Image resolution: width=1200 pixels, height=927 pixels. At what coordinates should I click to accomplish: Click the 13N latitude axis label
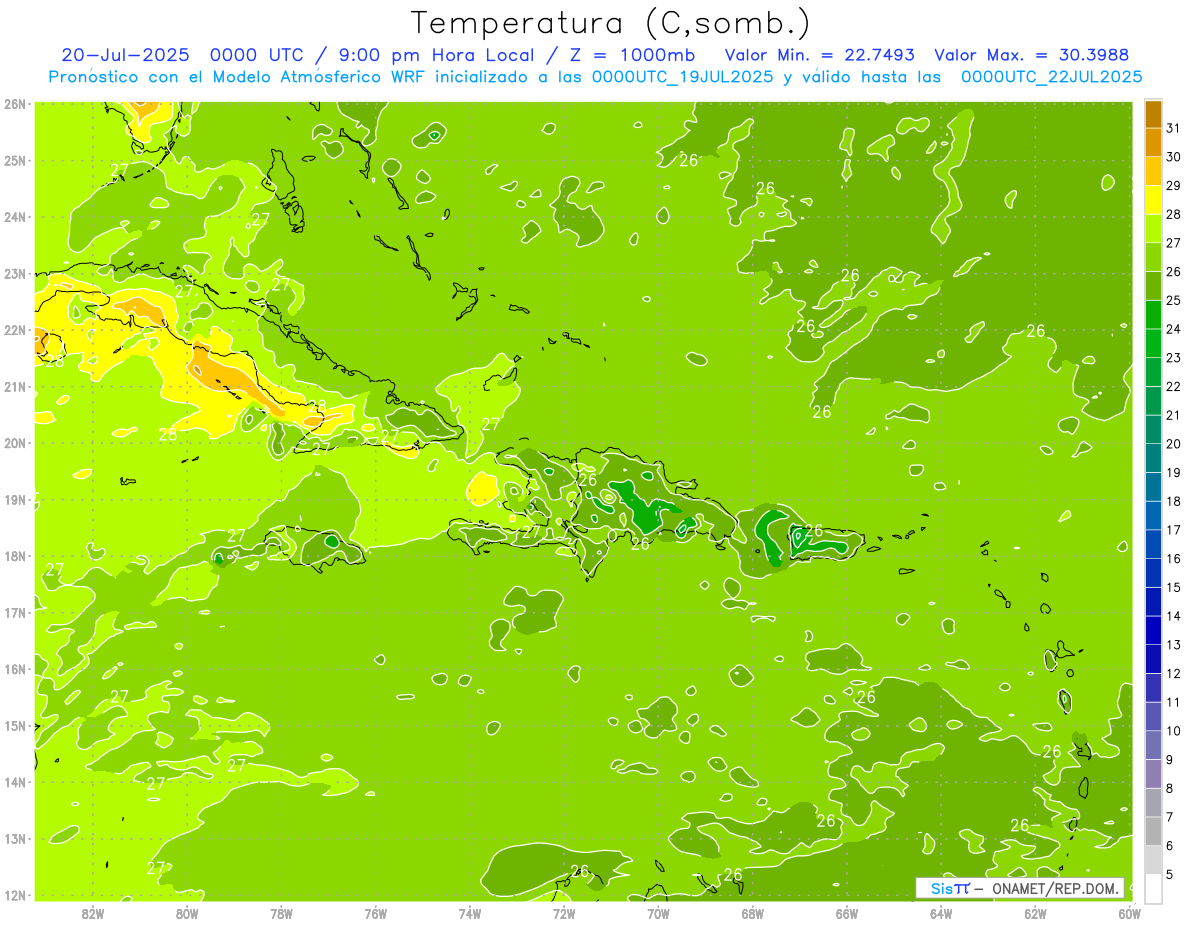[x=15, y=838]
